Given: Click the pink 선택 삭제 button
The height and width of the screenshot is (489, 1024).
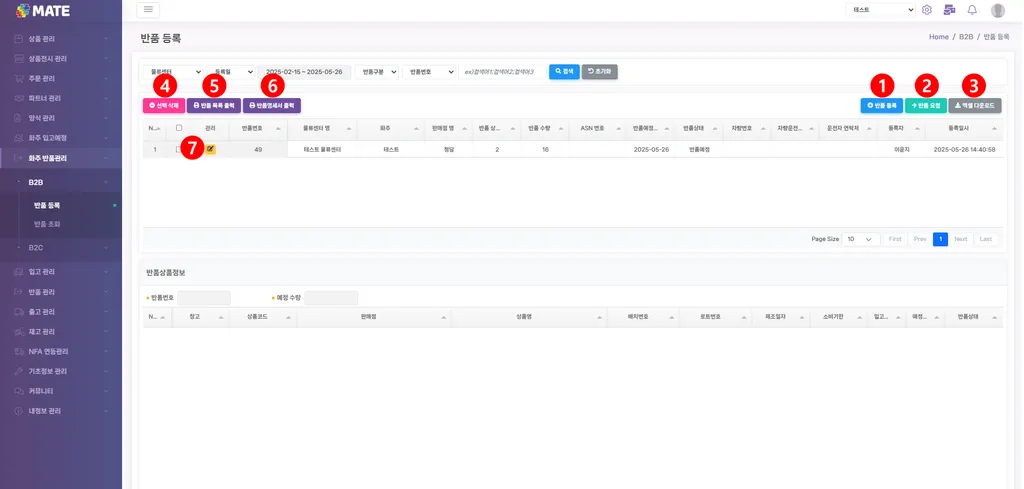Looking at the screenshot, I should coord(164,105).
